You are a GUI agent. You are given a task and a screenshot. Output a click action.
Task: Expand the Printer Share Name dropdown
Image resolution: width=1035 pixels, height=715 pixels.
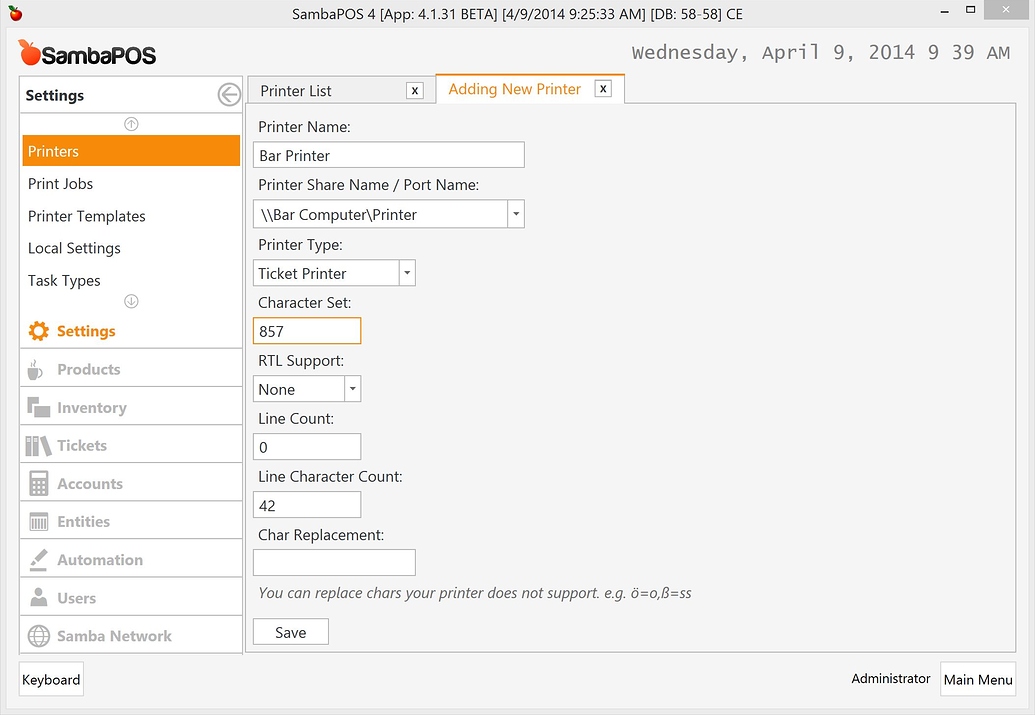click(516, 214)
